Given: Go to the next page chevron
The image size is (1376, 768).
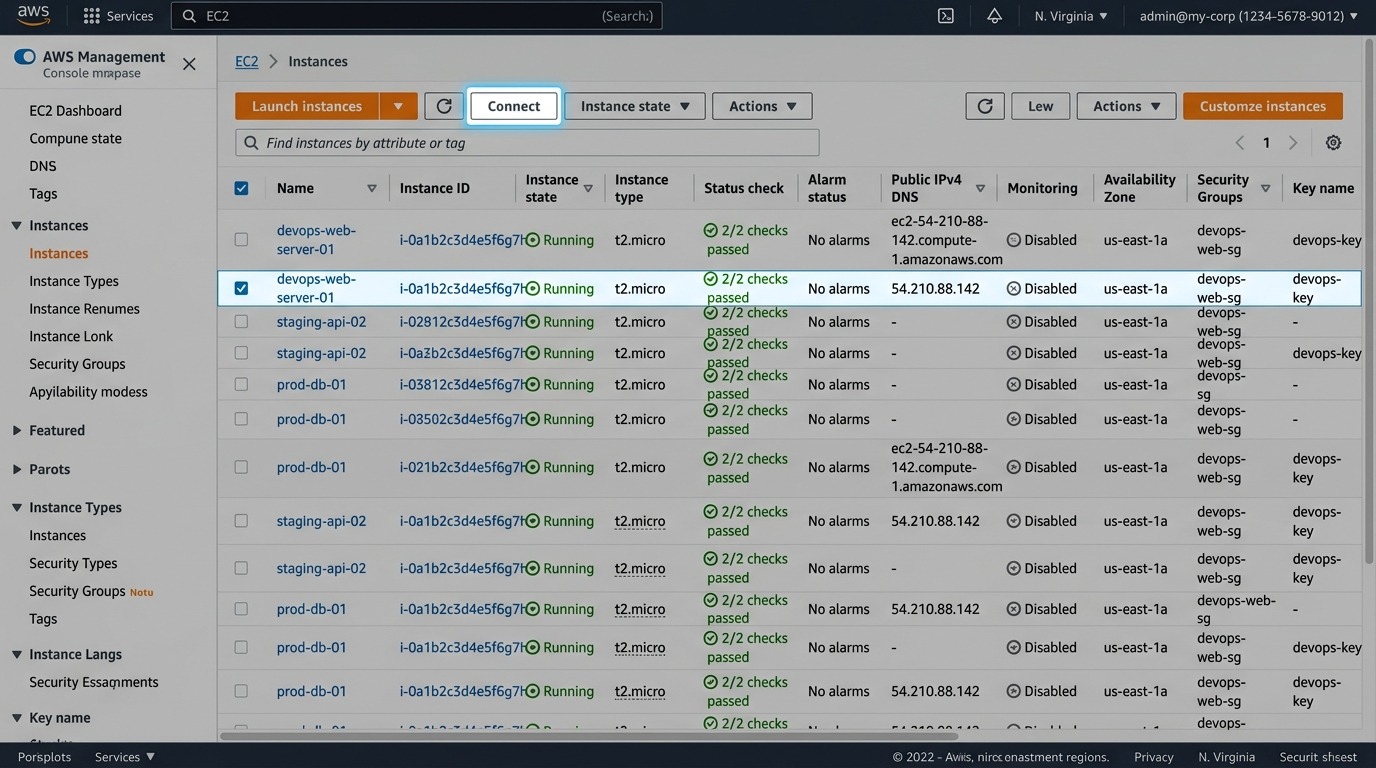Looking at the screenshot, I should [1293, 143].
